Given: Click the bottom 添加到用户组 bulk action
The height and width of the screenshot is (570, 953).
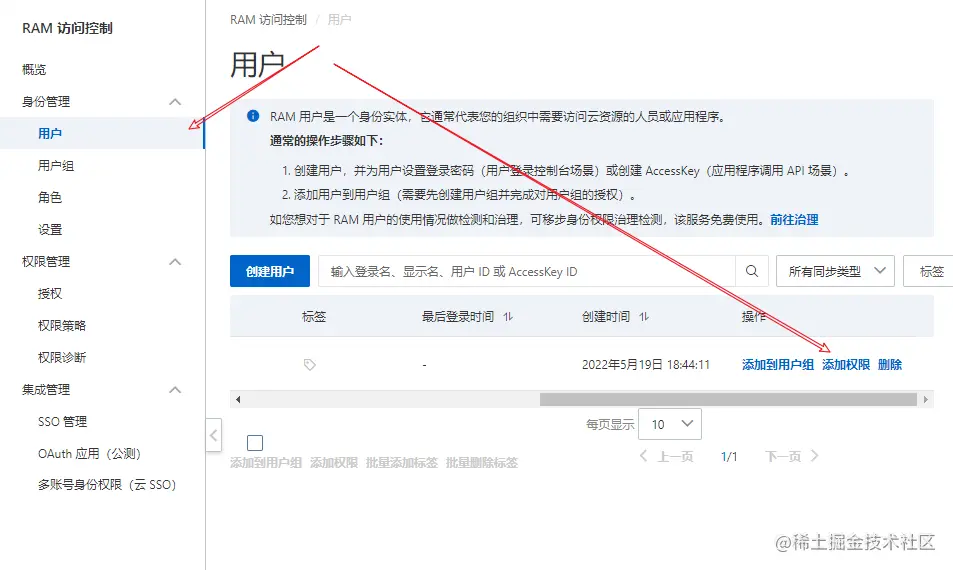Looking at the screenshot, I should [266, 463].
